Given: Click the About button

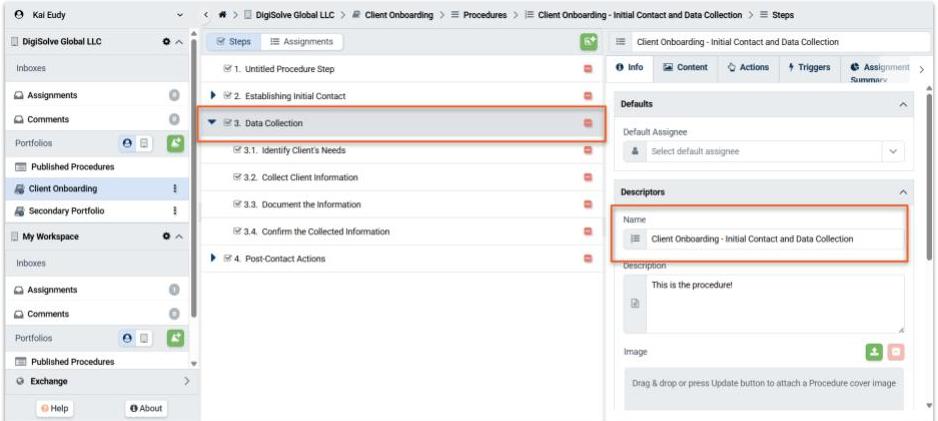Looking at the screenshot, I should [x=146, y=408].
